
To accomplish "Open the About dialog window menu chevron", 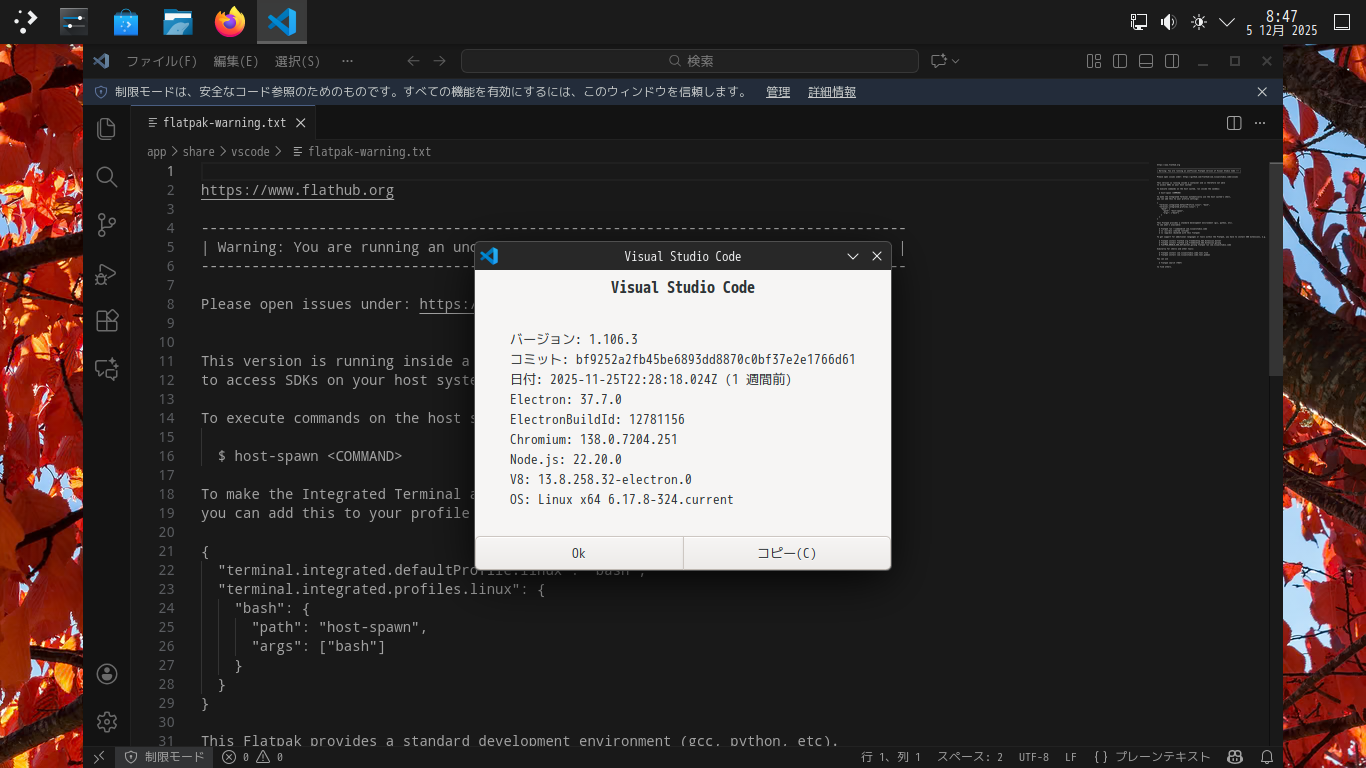I will 853,256.
